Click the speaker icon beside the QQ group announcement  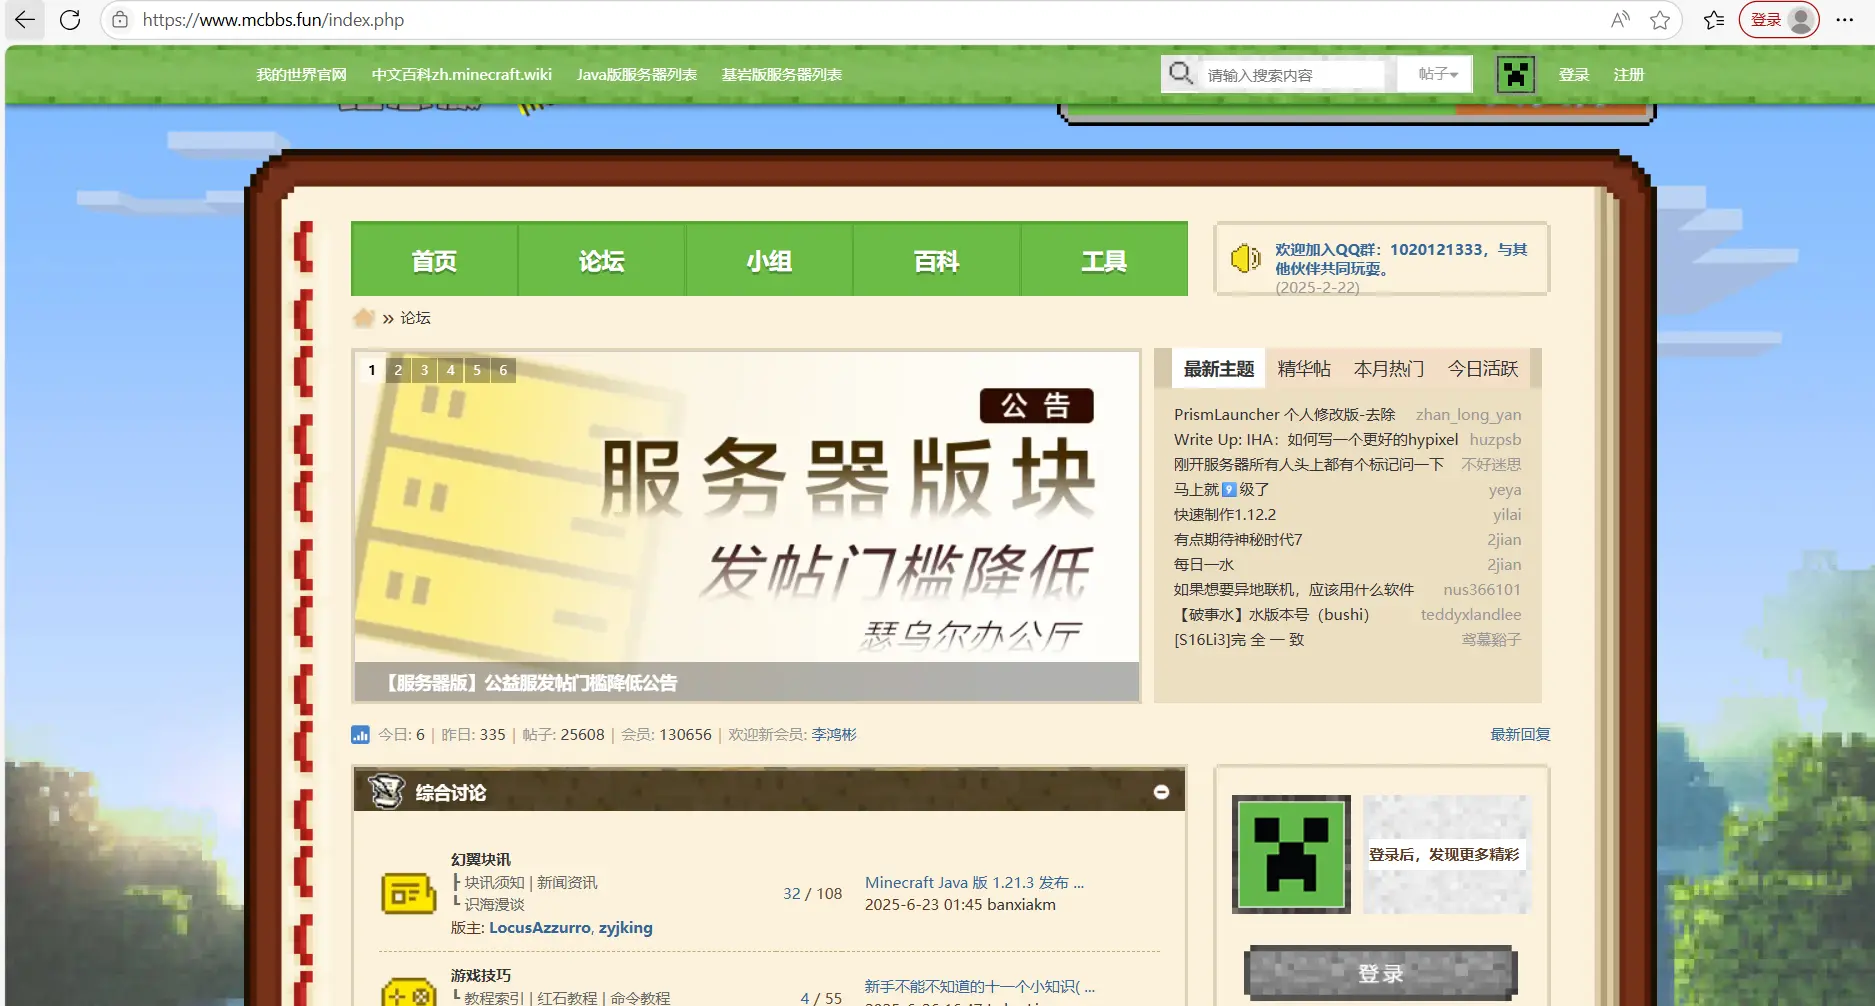point(1243,258)
